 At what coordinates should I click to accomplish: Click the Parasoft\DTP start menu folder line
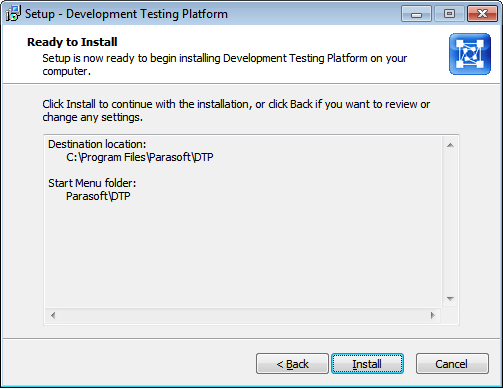pyautogui.click(x=98, y=196)
